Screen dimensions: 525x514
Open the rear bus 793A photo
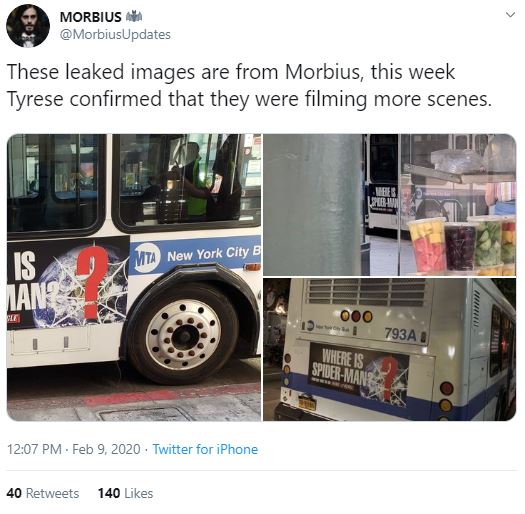390,350
